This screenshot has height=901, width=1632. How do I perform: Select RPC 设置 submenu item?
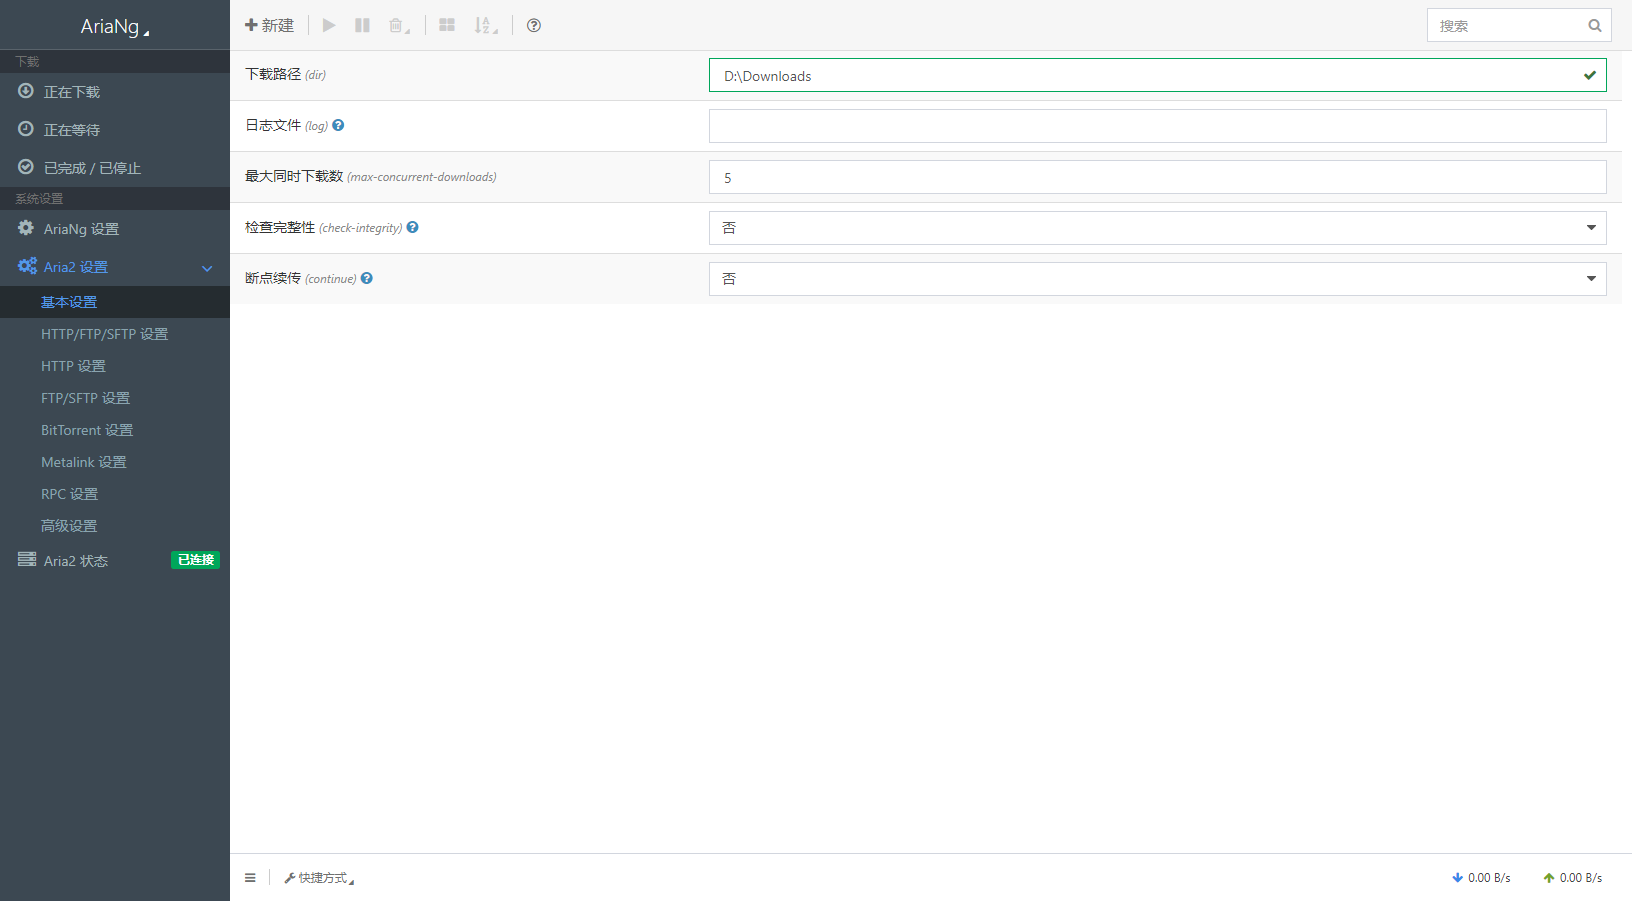[115, 494]
